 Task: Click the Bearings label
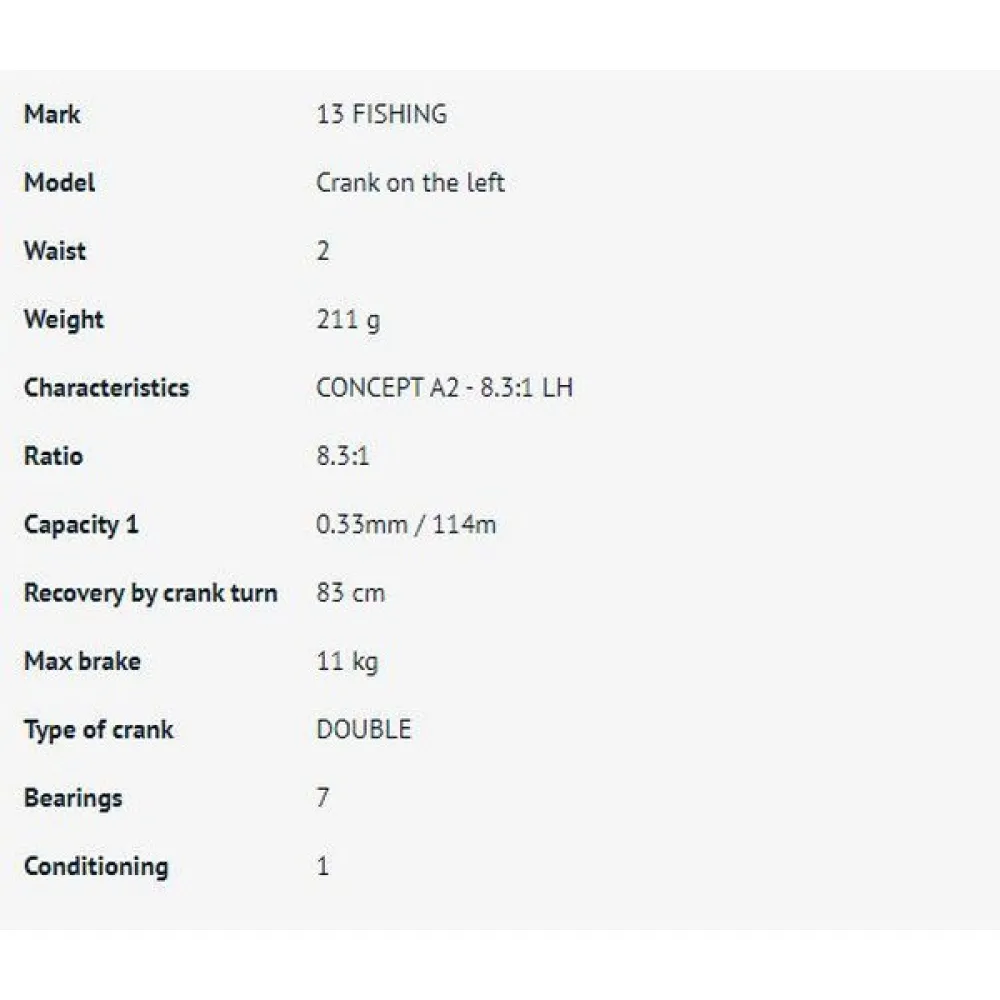pyautogui.click(x=73, y=798)
